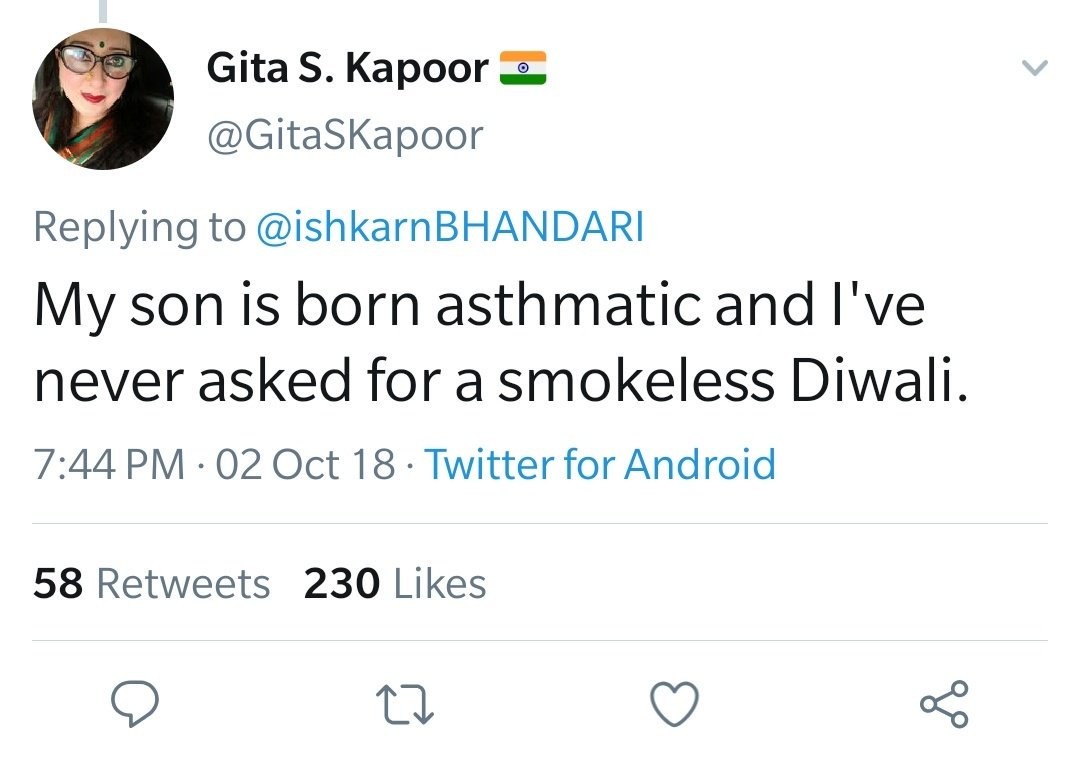This screenshot has width=1080, height=762.
Task: Click the tweet text about smokeless Diwali
Action: (501, 342)
